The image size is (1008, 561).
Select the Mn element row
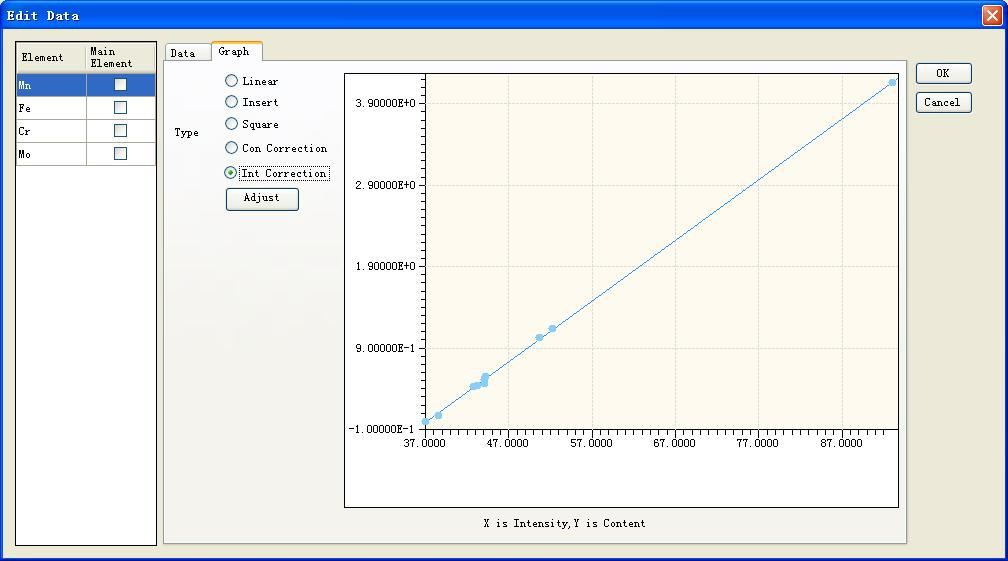(x=86, y=85)
